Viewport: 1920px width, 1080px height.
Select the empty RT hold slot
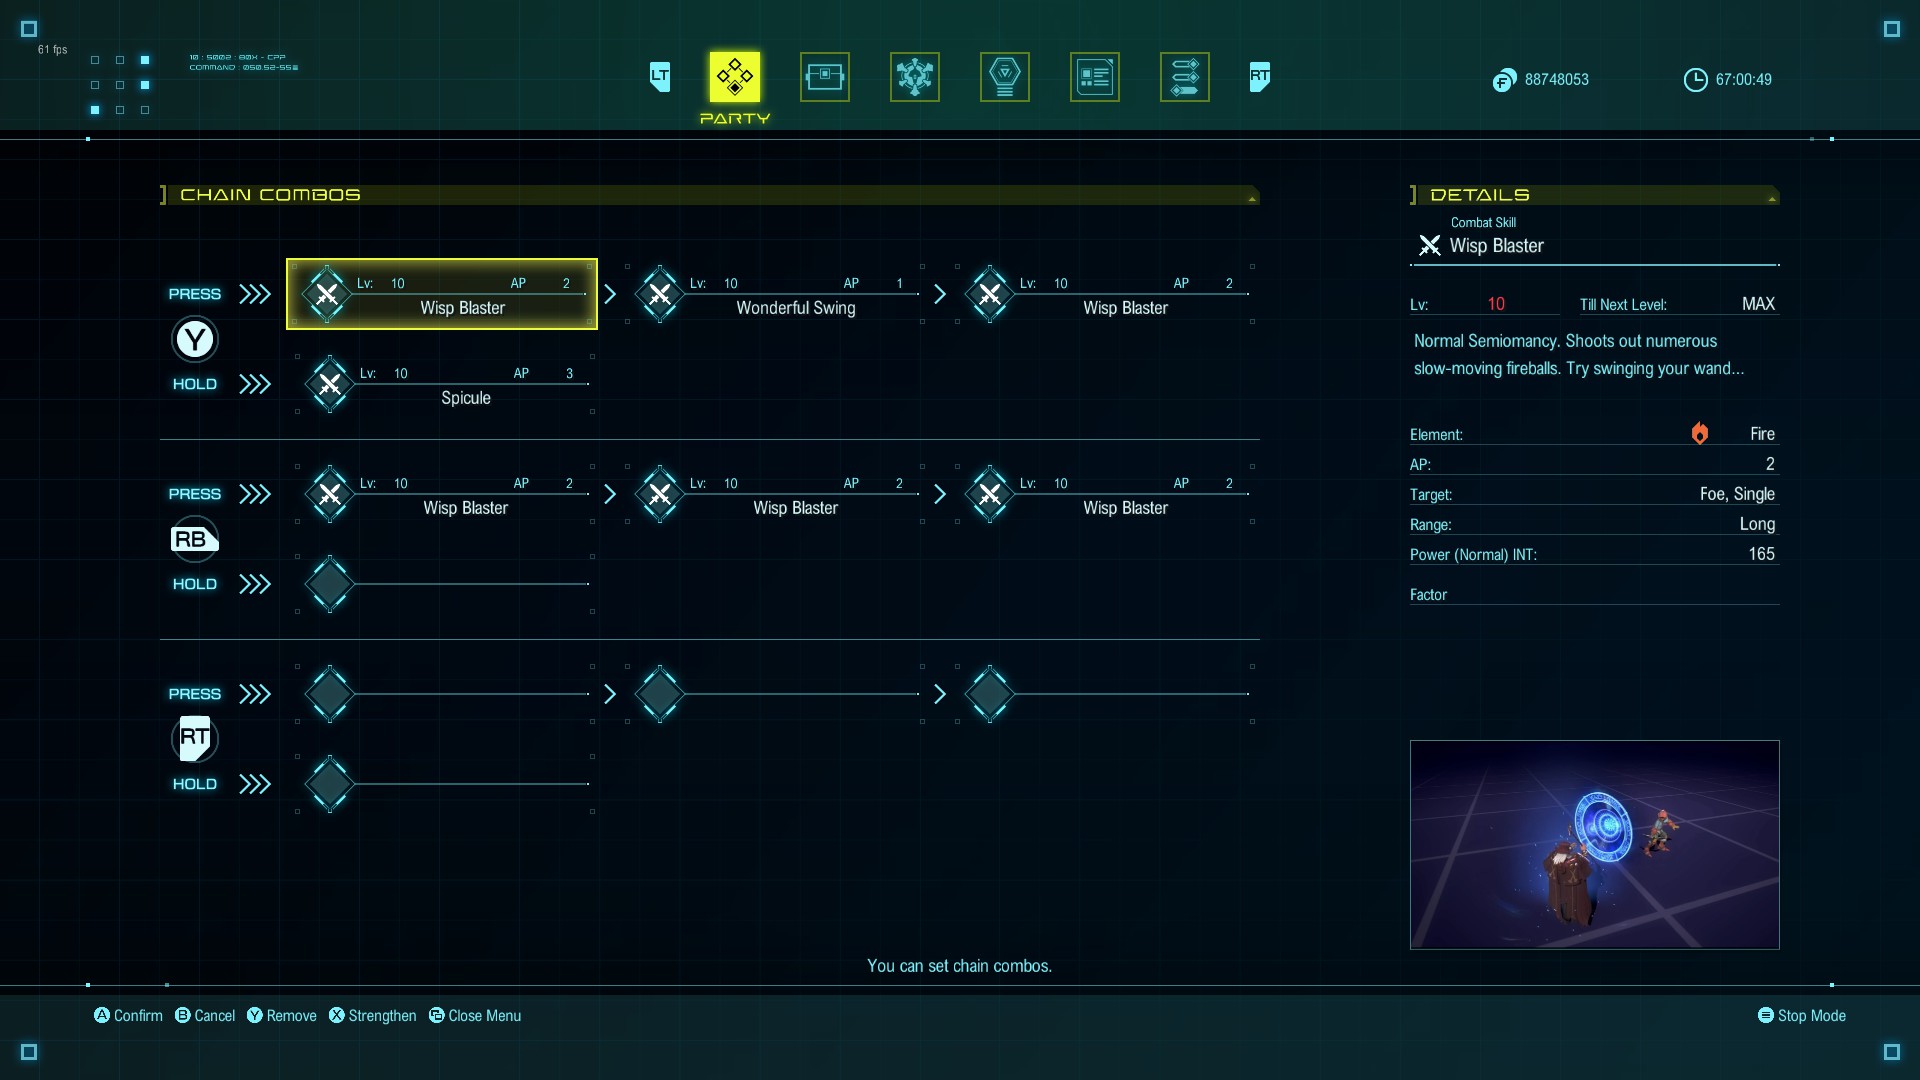coord(445,784)
